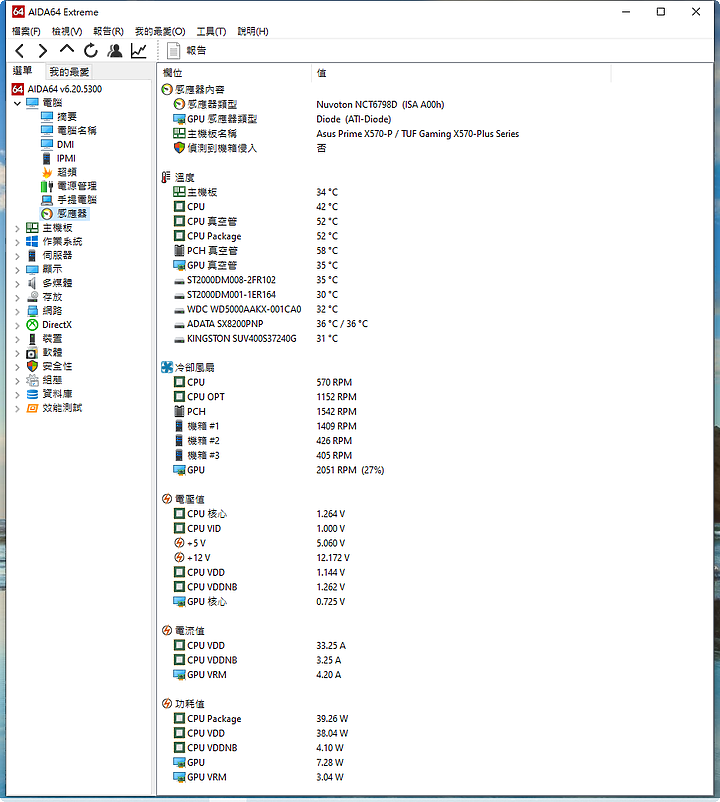720x802 pixels.
Task: Expand the 網路 tree node
Action: 17,311
